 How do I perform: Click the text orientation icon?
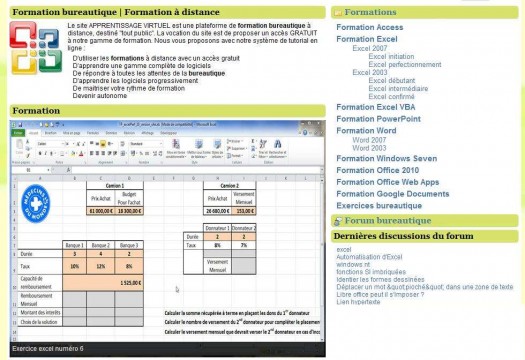point(110,144)
